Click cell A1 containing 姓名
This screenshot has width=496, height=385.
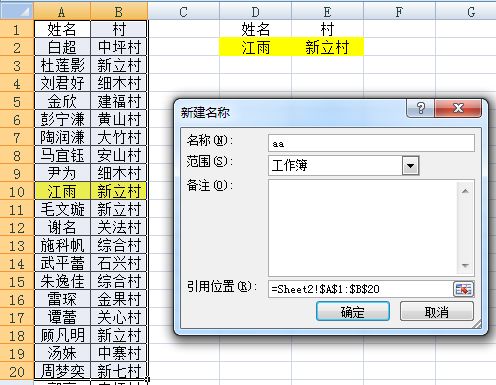tap(62, 29)
